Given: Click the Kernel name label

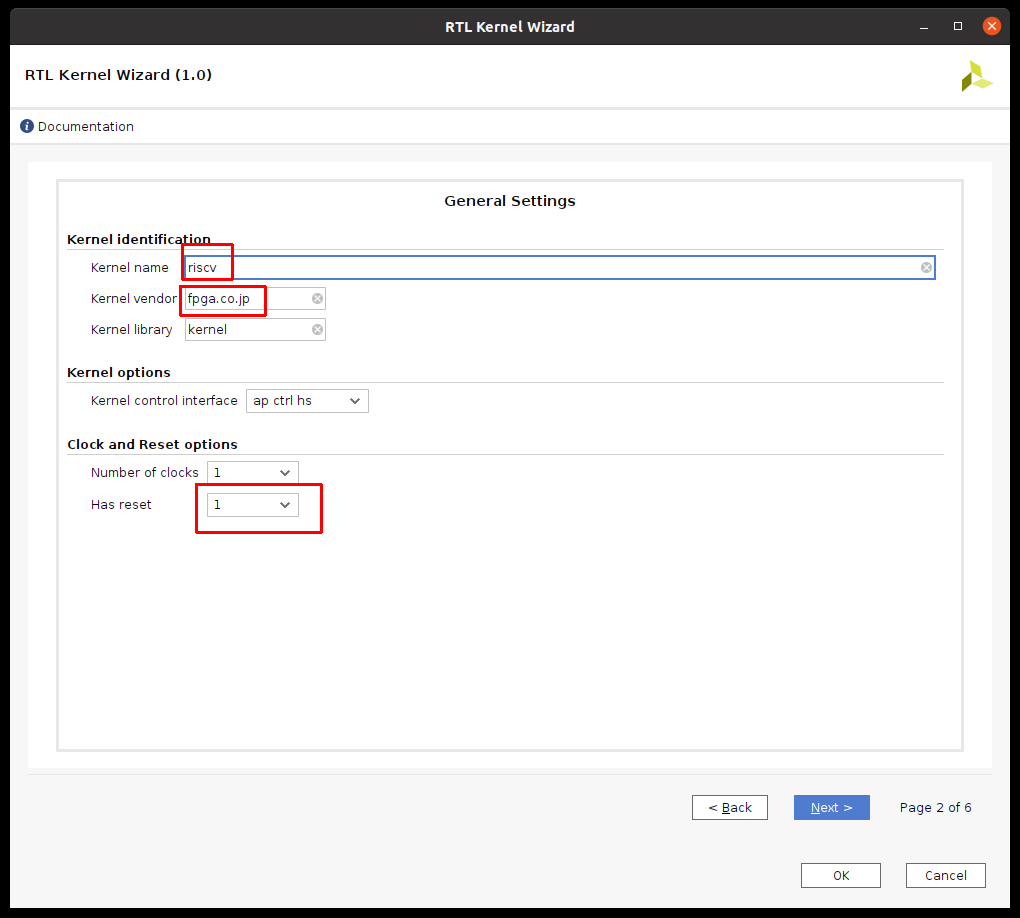Looking at the screenshot, I should coord(129,267).
